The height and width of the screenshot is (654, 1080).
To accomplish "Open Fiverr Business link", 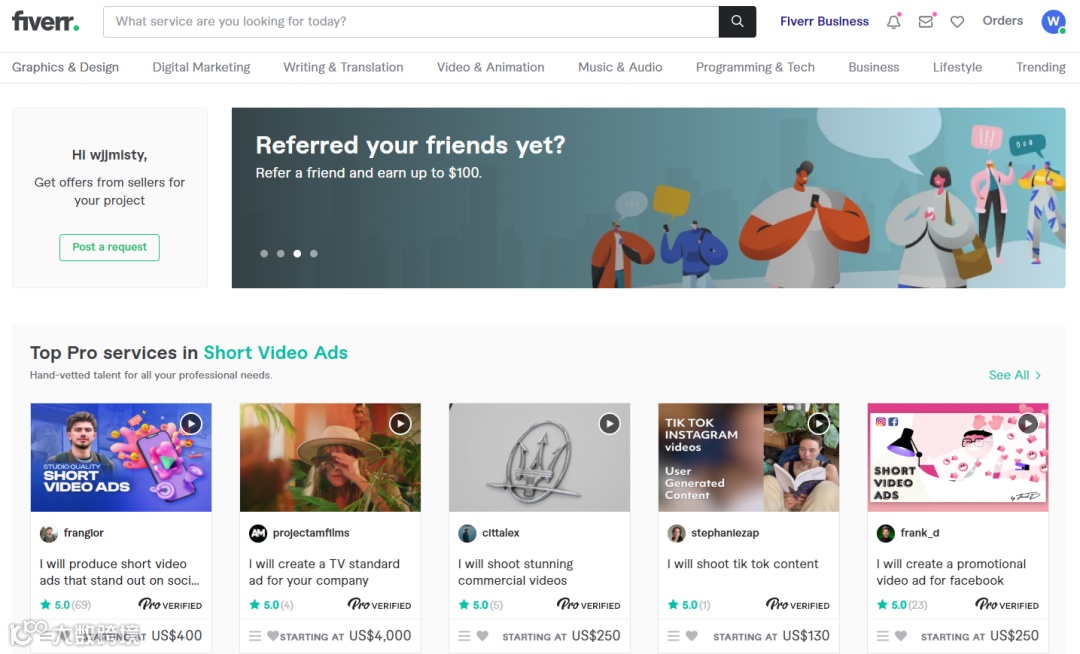I will click(x=824, y=21).
